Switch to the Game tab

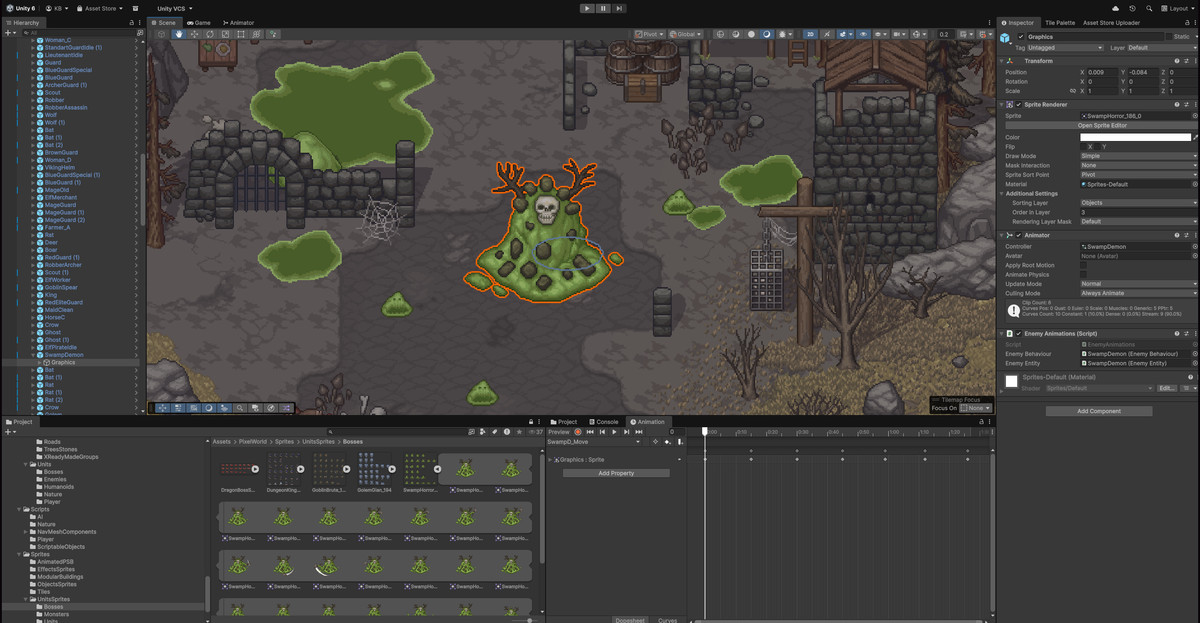coord(198,22)
